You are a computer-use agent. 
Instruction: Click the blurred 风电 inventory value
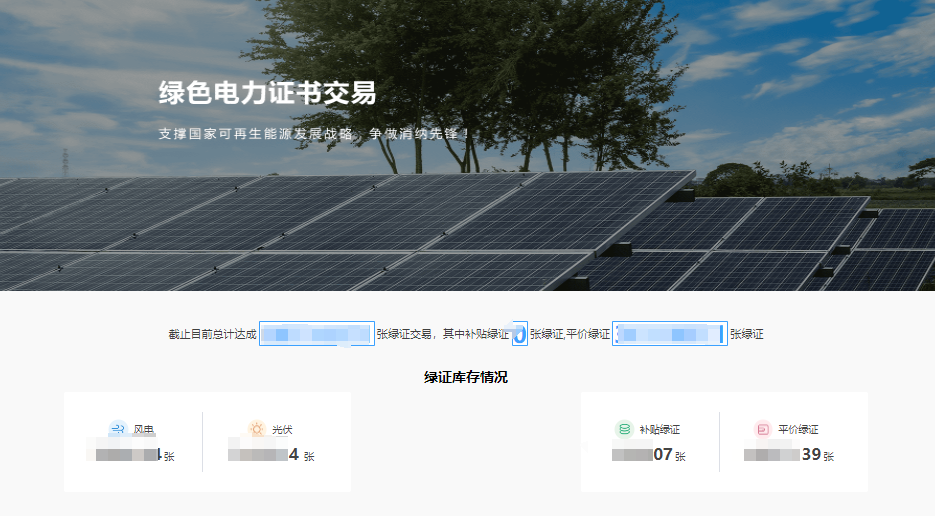pos(123,455)
